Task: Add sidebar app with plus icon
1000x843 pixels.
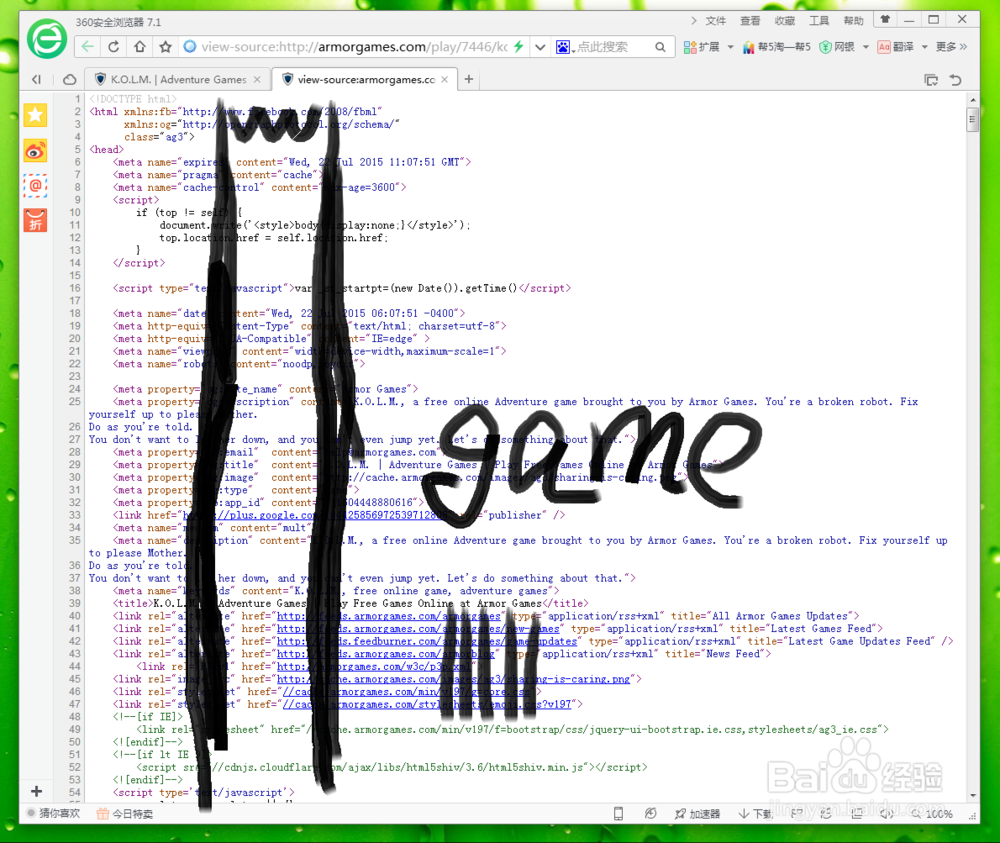Action: [36, 791]
